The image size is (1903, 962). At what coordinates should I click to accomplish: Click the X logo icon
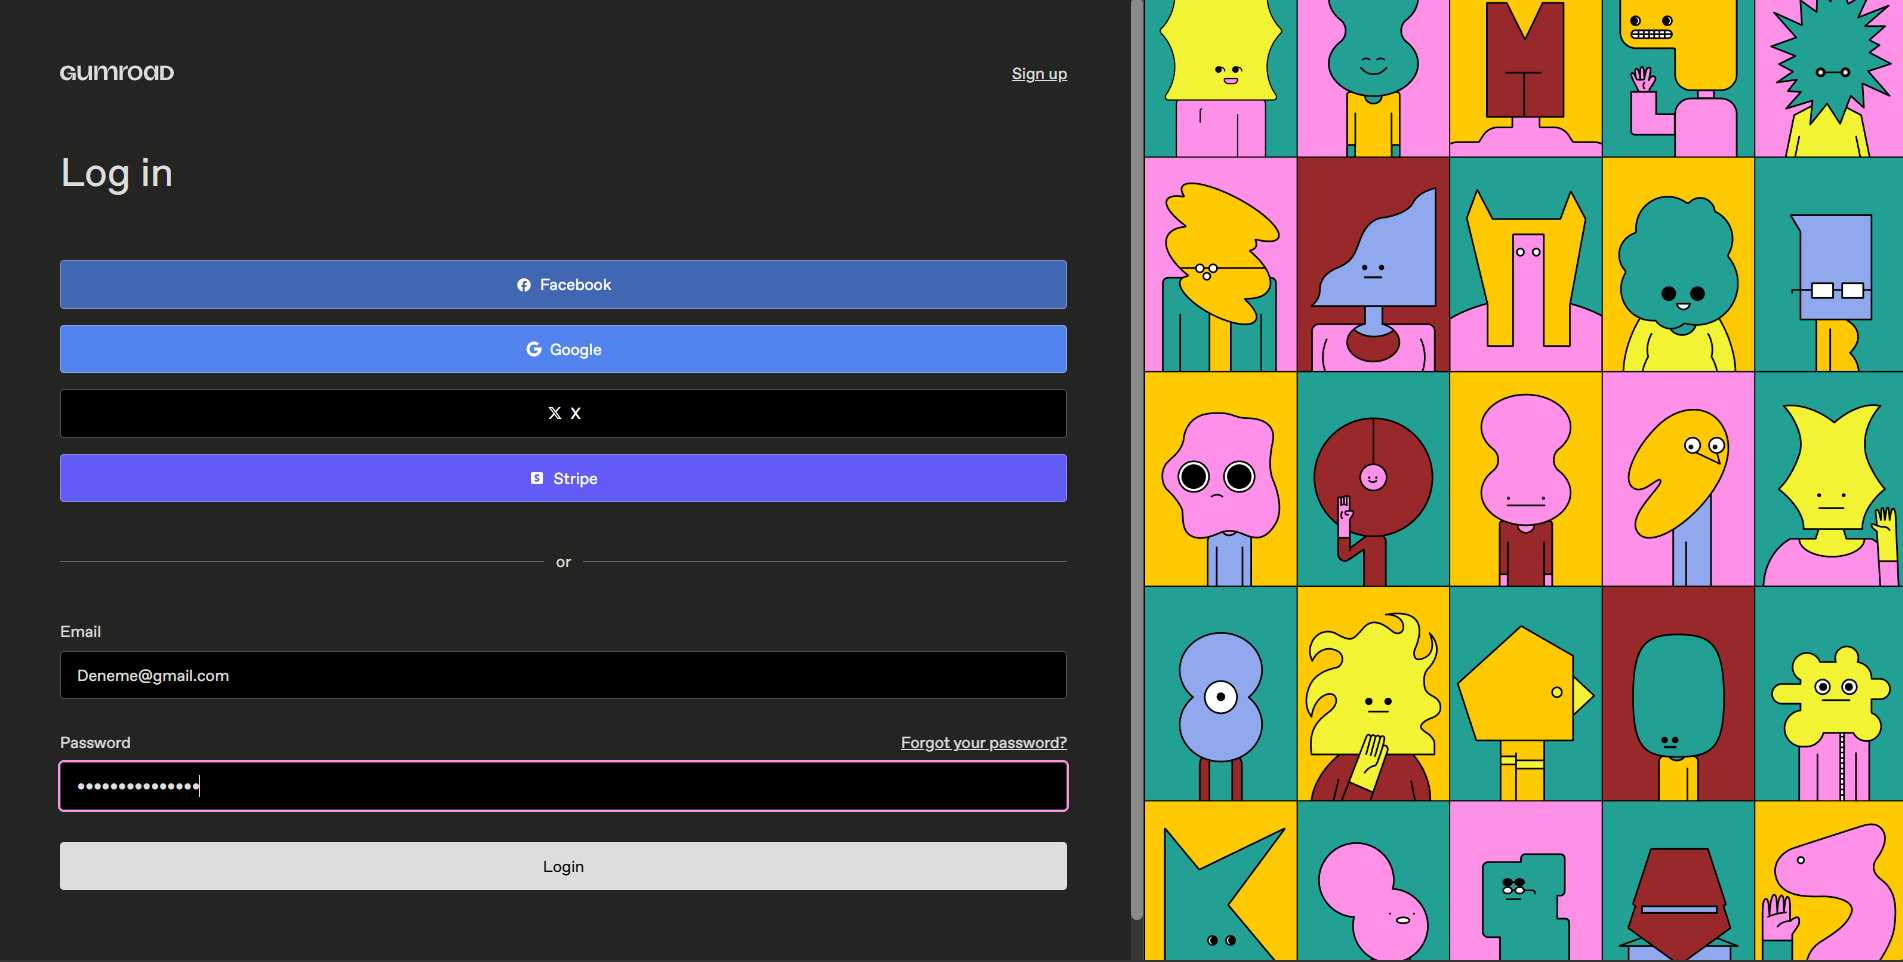pos(555,413)
